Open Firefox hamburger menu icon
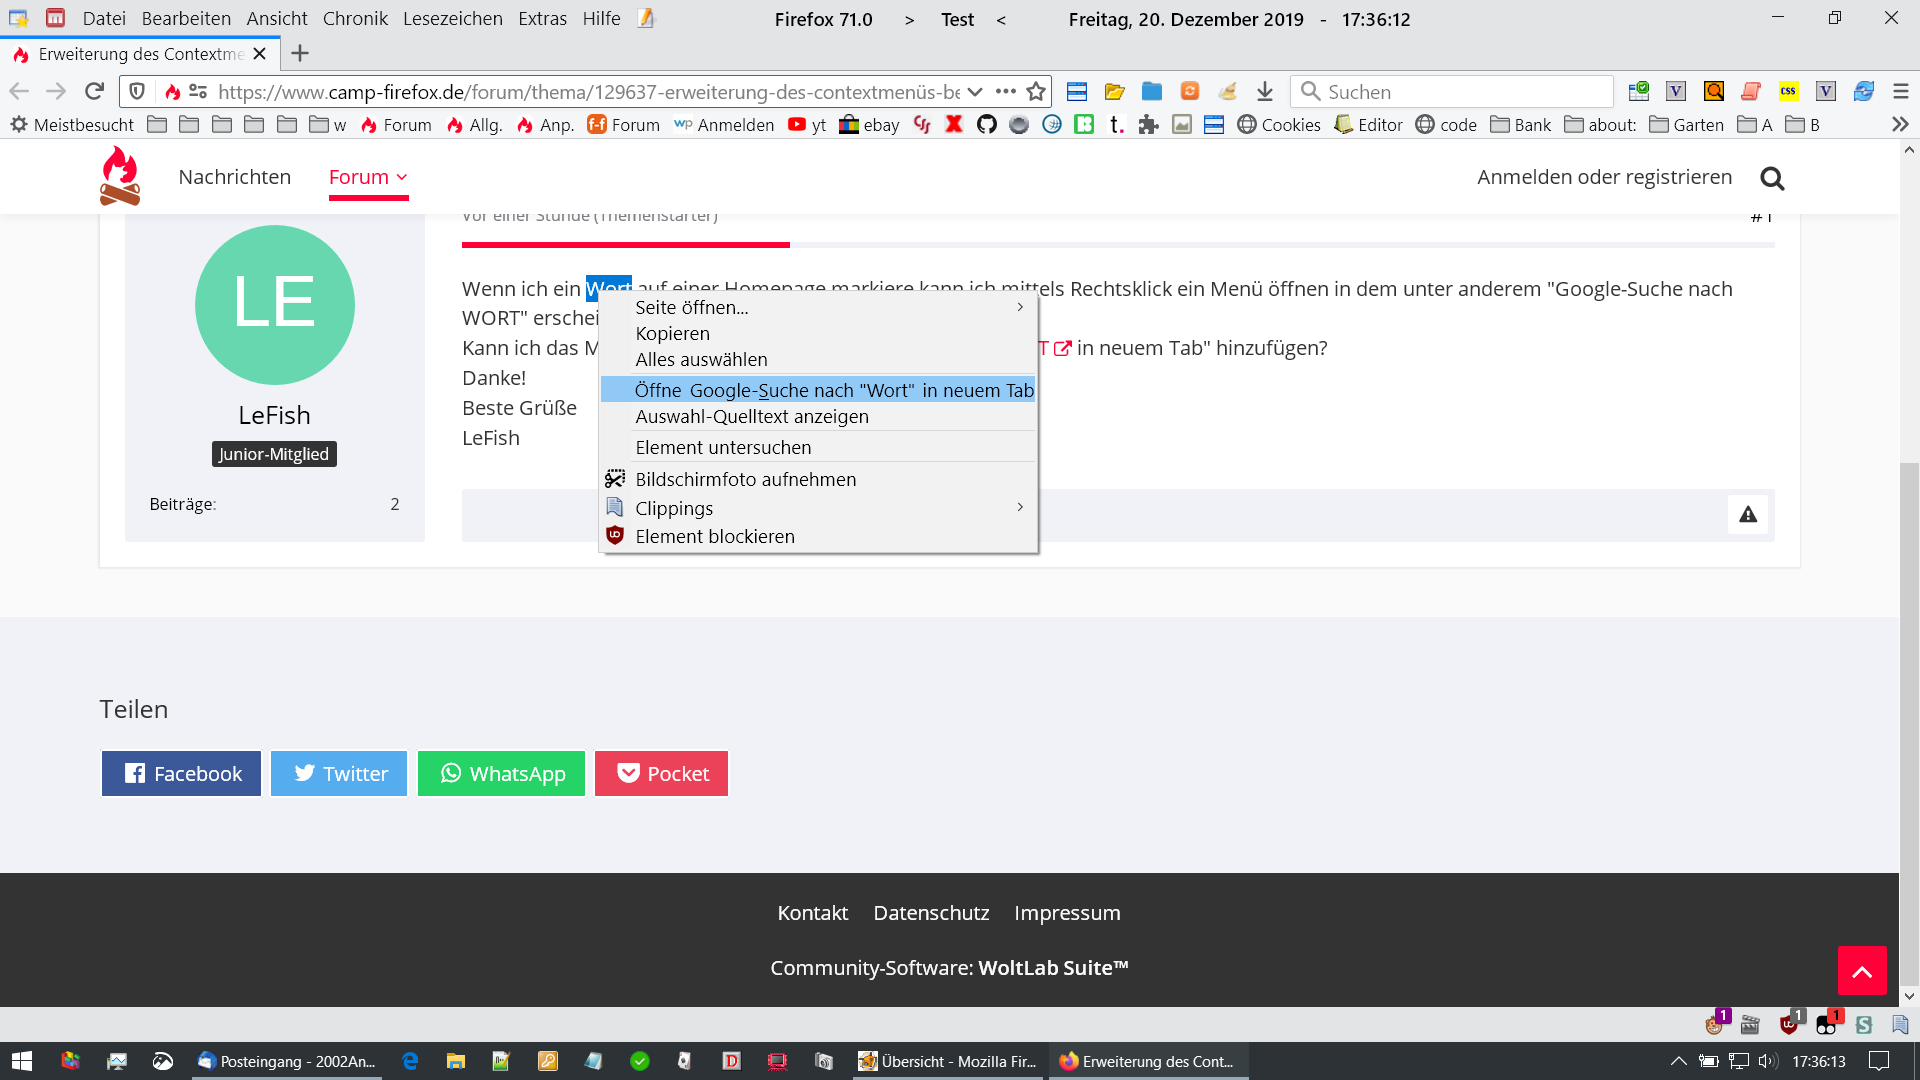Viewport: 1920px width, 1080px height. [x=1900, y=92]
